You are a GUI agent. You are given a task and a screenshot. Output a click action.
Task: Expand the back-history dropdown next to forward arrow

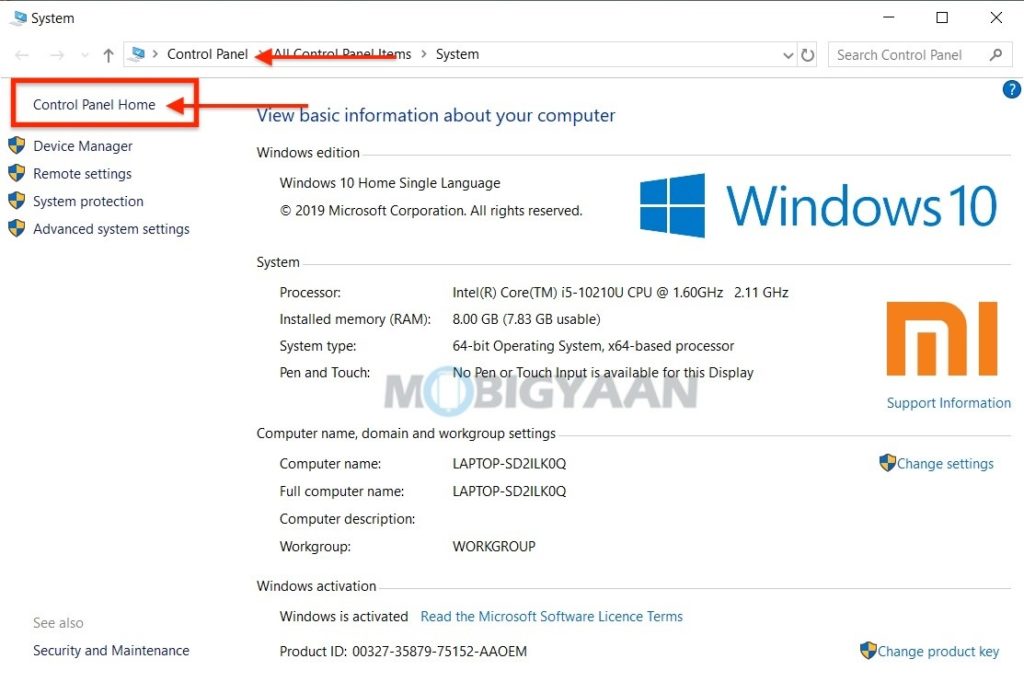pos(85,55)
